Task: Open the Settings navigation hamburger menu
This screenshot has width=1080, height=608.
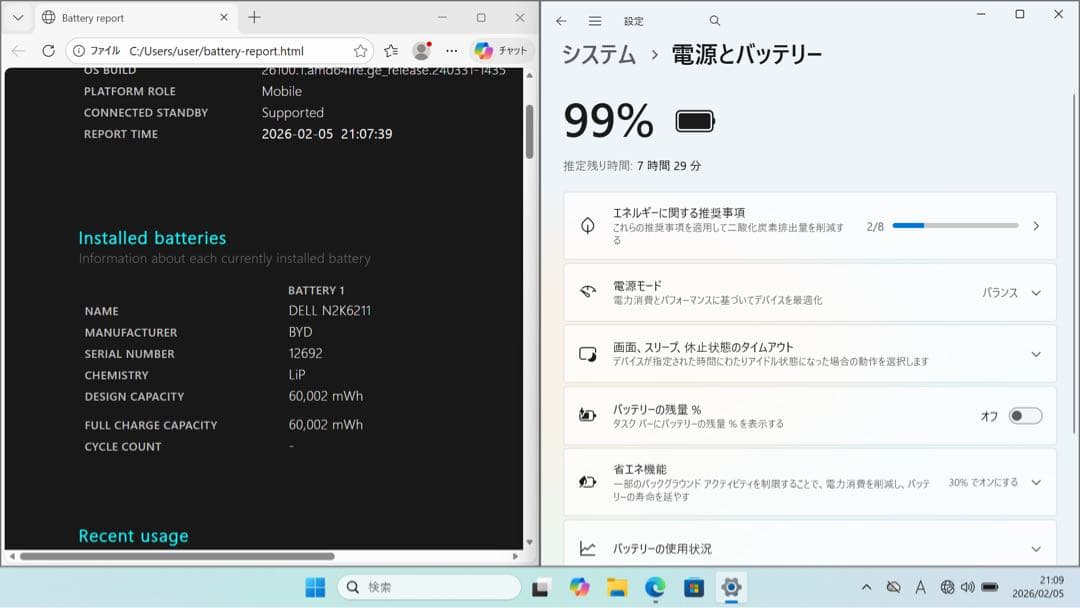Action: pos(596,20)
